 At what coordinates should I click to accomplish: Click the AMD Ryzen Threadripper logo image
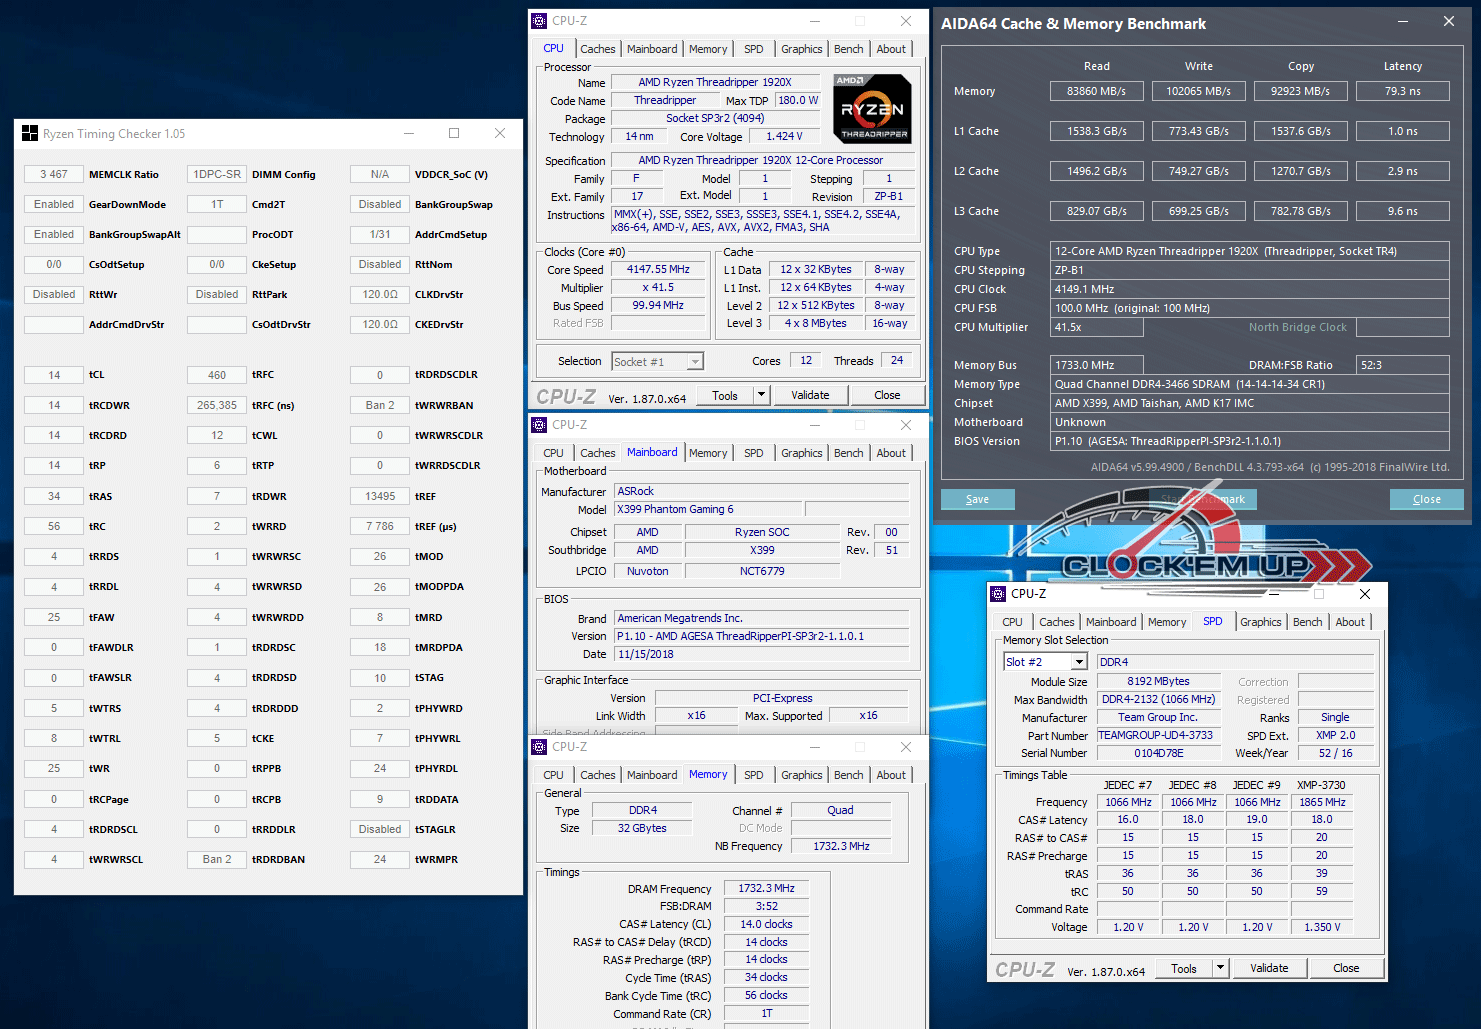pyautogui.click(x=872, y=108)
